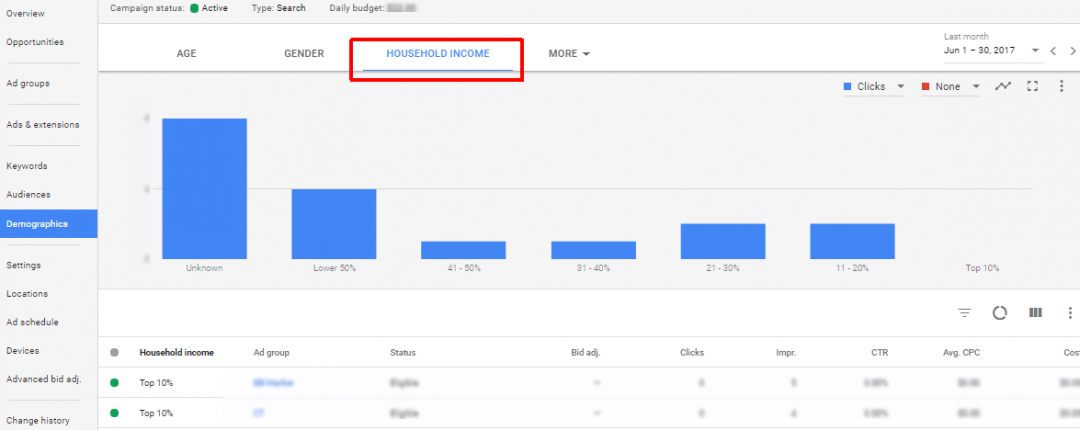Go to Ad schedule in sidebar
The image size is (1080, 430).
tap(32, 322)
